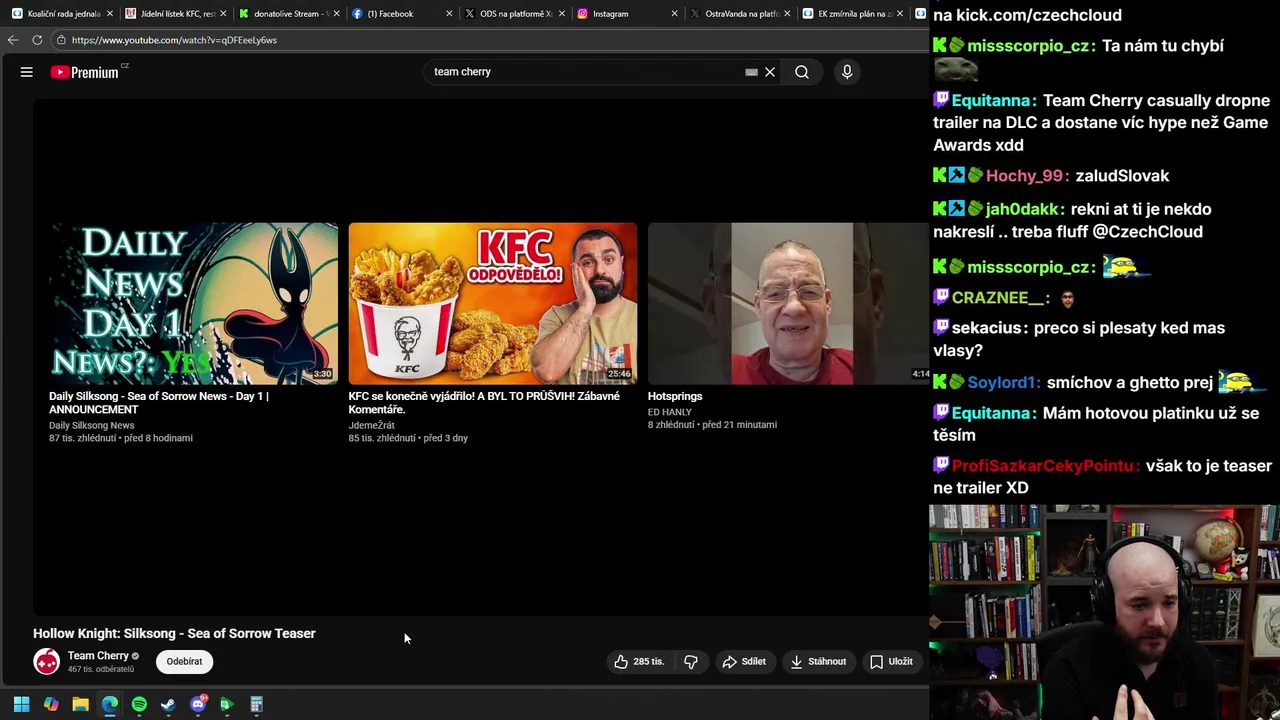
Task: Click the sekacius username in chat
Action: point(988,327)
